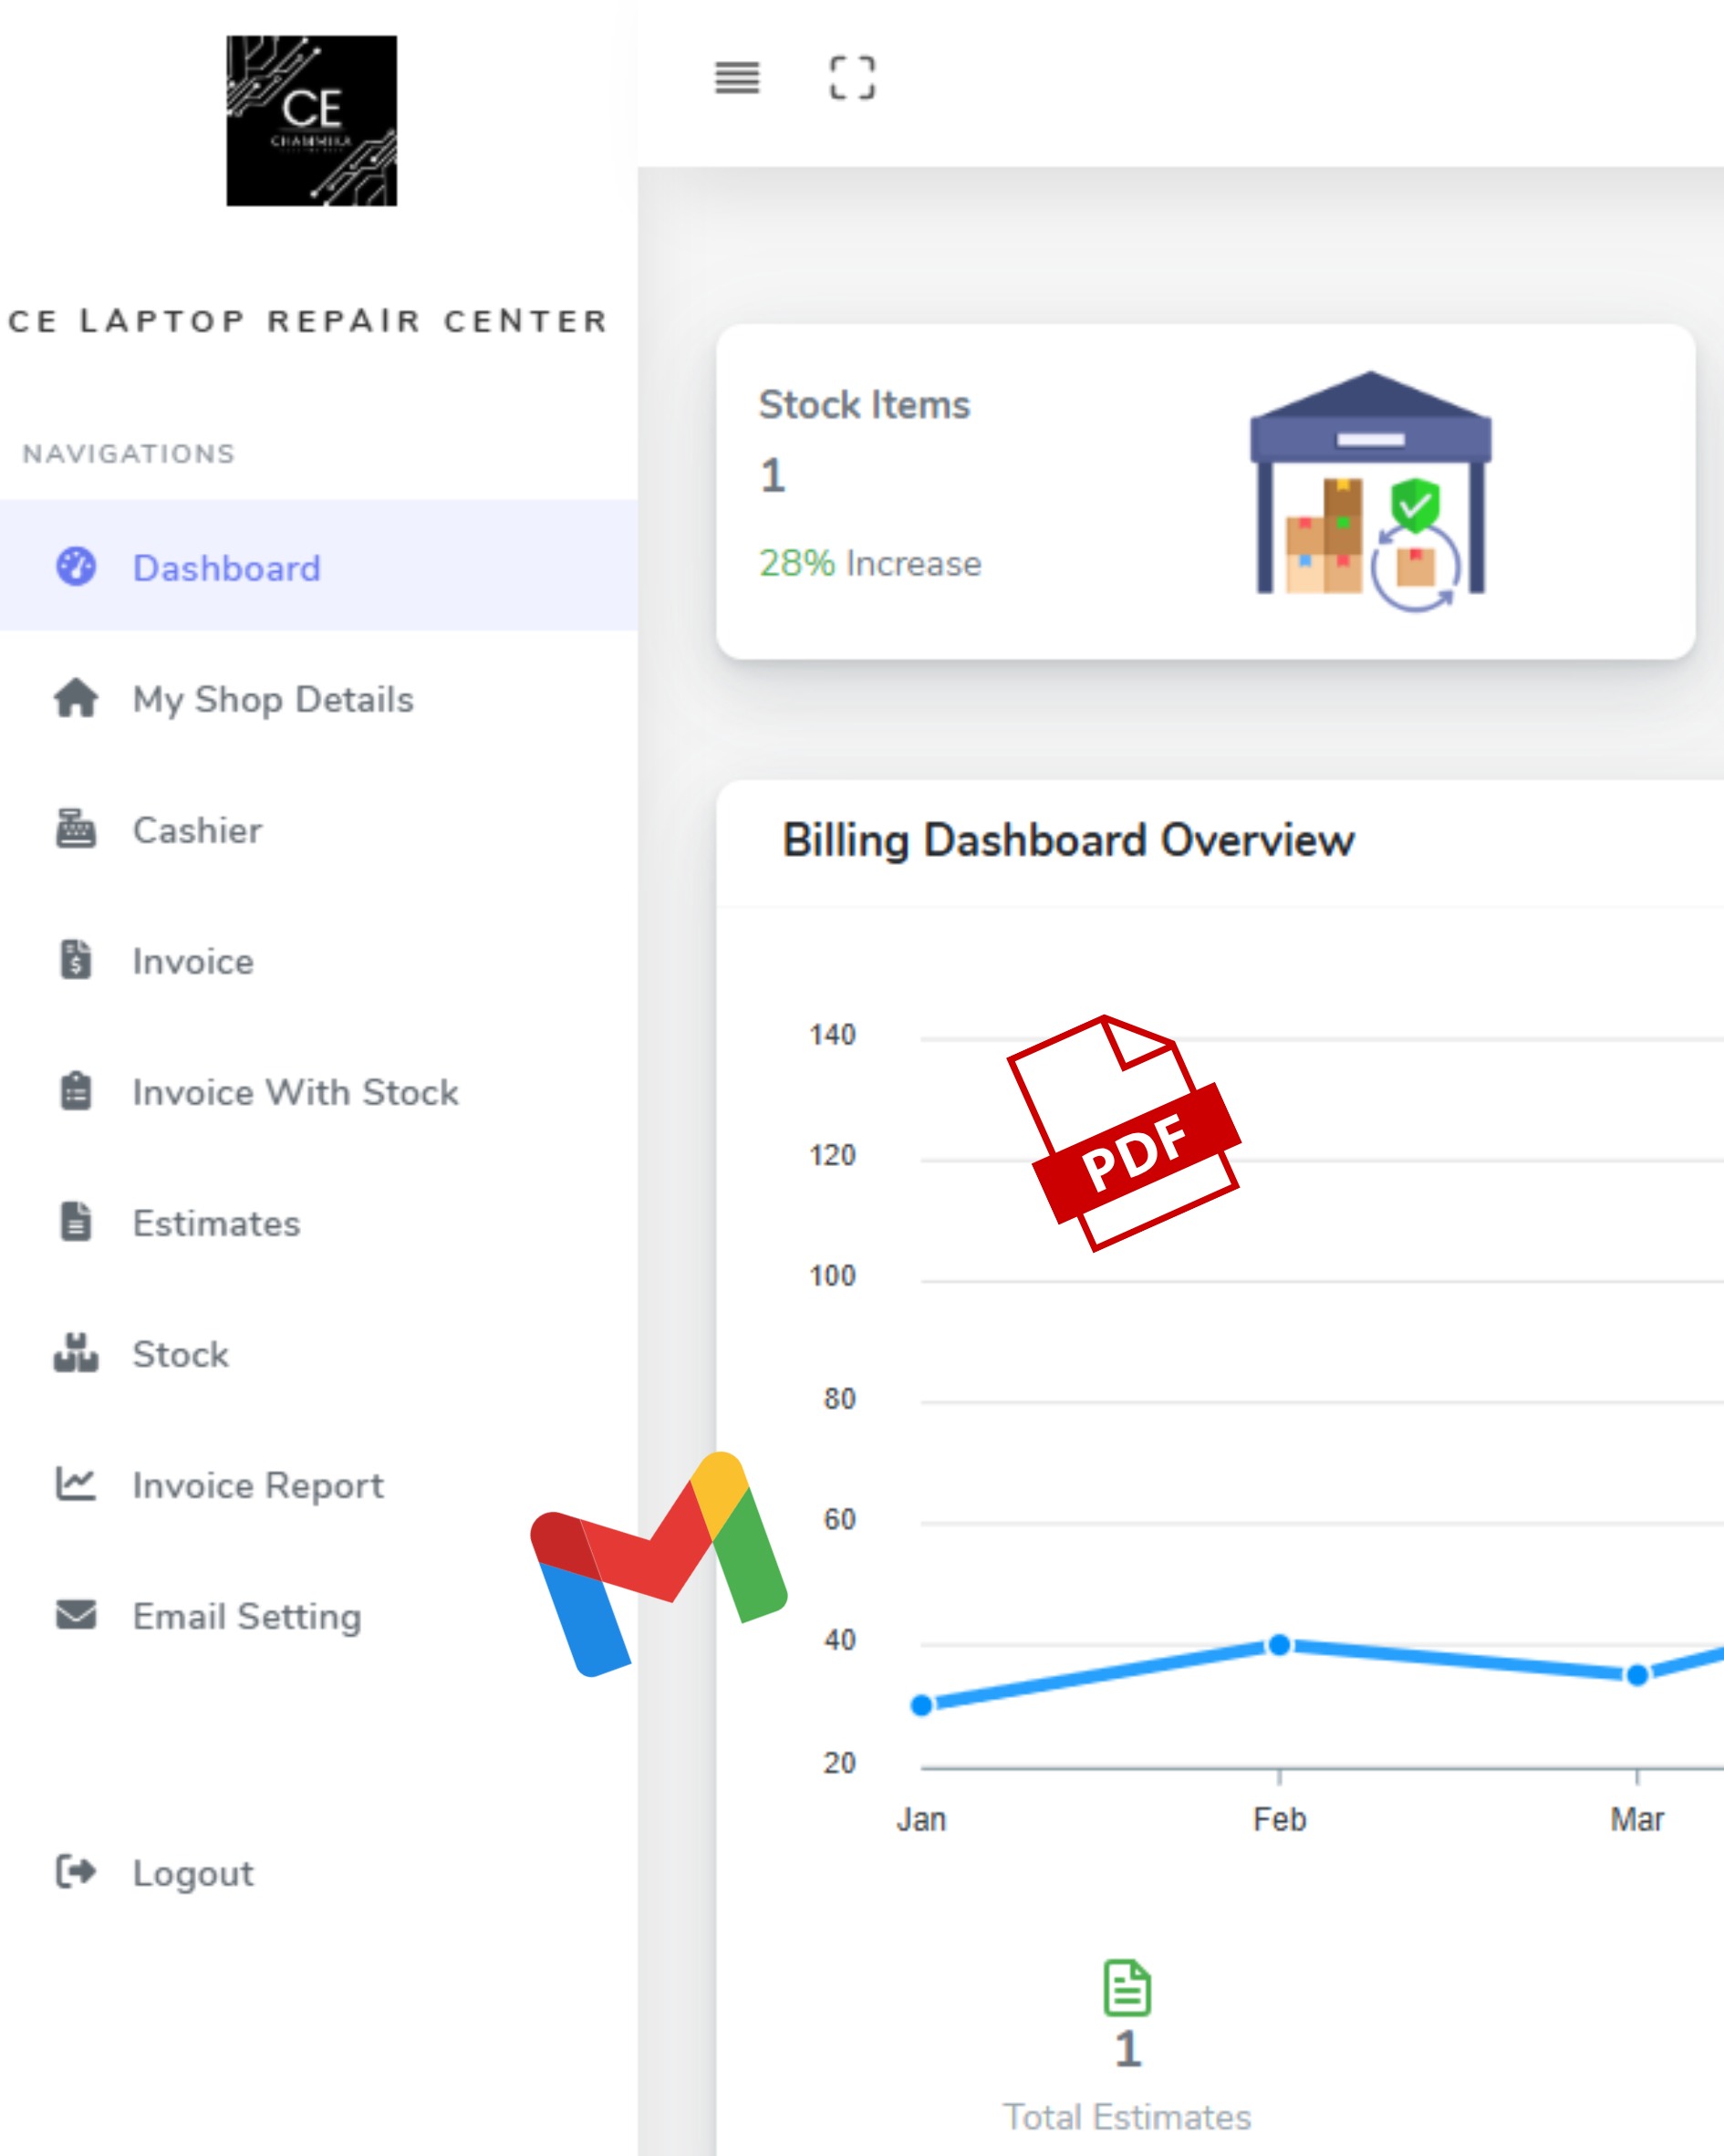1724x2156 pixels.
Task: Click the CE logo image
Action: click(311, 121)
